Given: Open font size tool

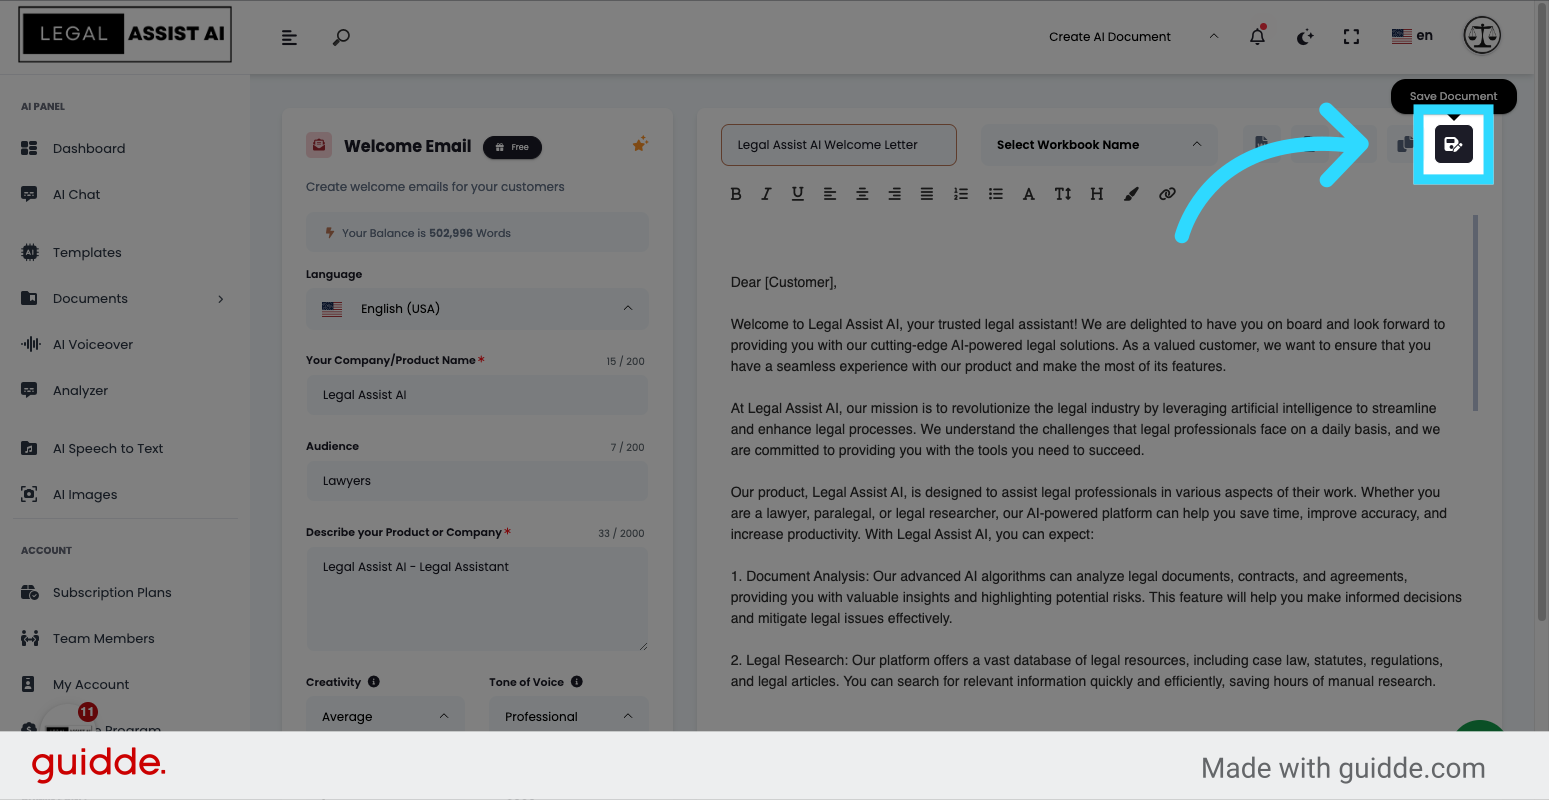Looking at the screenshot, I should pos(1062,194).
